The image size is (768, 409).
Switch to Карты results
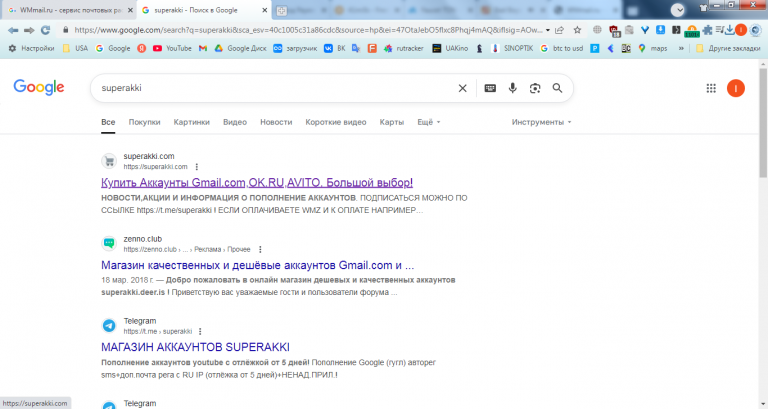(x=392, y=122)
